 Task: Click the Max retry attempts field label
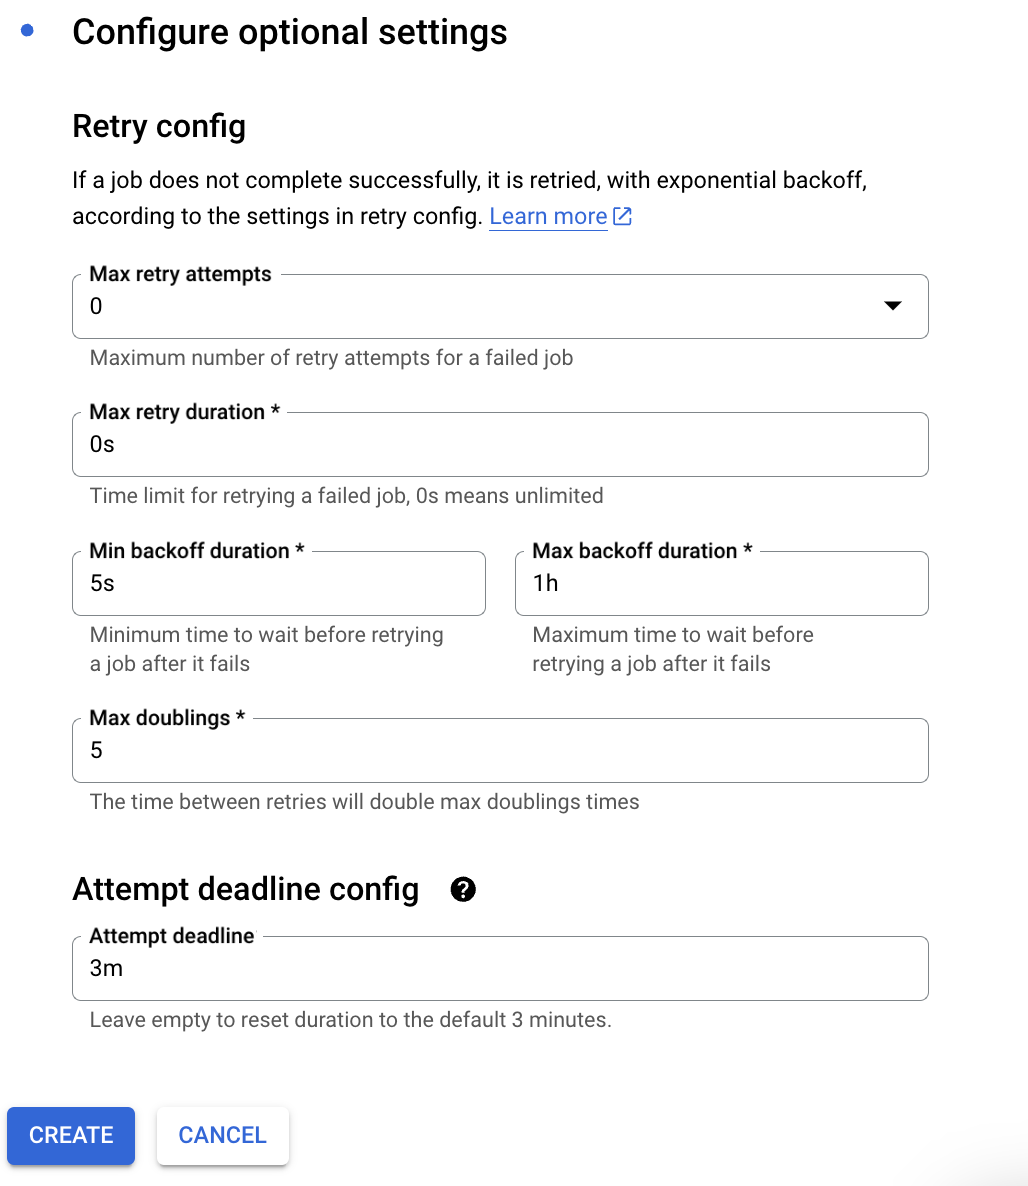pos(180,274)
